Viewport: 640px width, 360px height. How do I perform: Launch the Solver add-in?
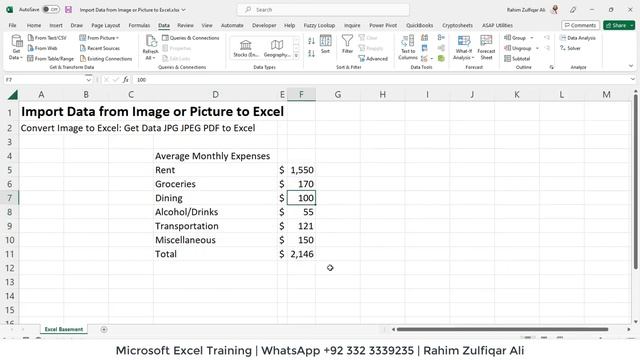click(x=570, y=48)
